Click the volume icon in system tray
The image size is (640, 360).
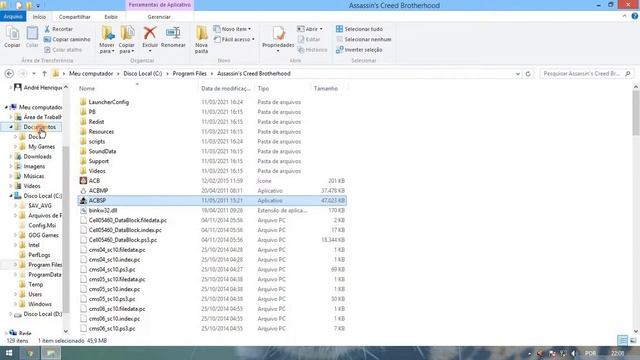pyautogui.click(x=573, y=353)
